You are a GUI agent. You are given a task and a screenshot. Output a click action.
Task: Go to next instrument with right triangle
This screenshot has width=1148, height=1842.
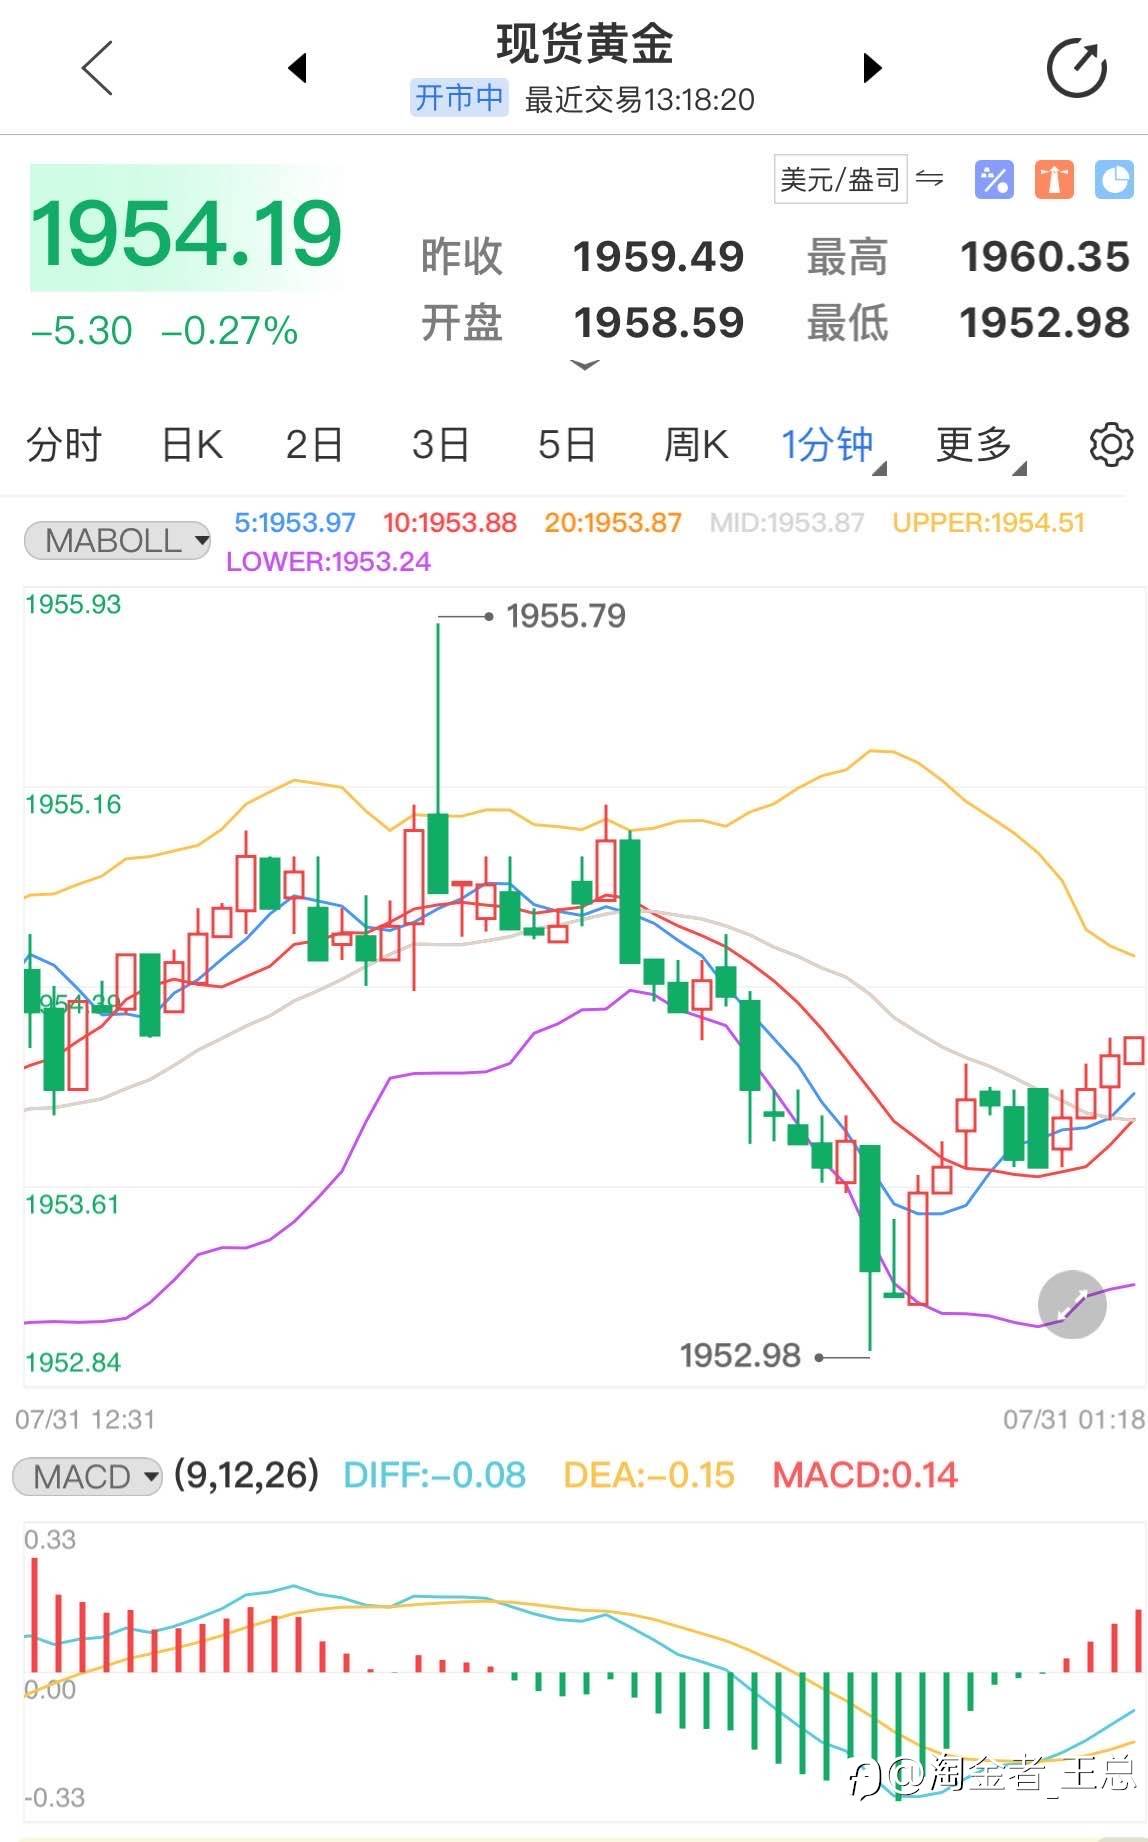click(872, 68)
